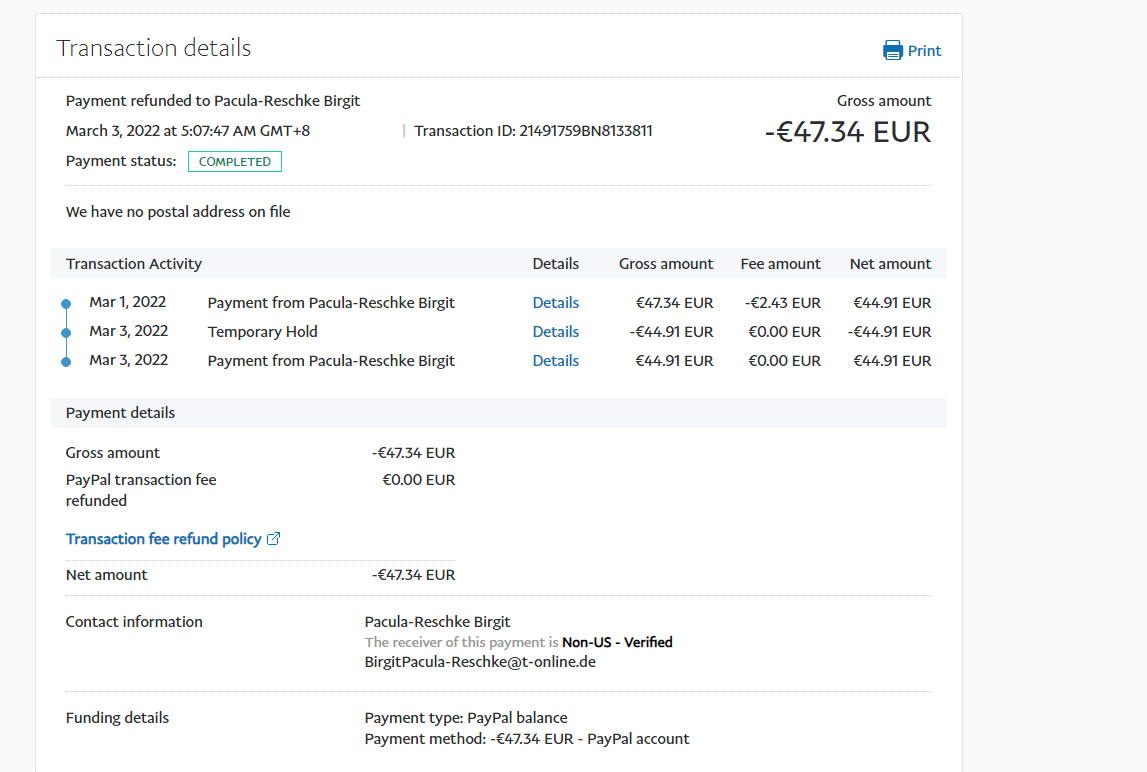Image resolution: width=1147 pixels, height=772 pixels.
Task: Click the bottom timeline dot in Transaction Activity
Action: pyautogui.click(x=66, y=361)
